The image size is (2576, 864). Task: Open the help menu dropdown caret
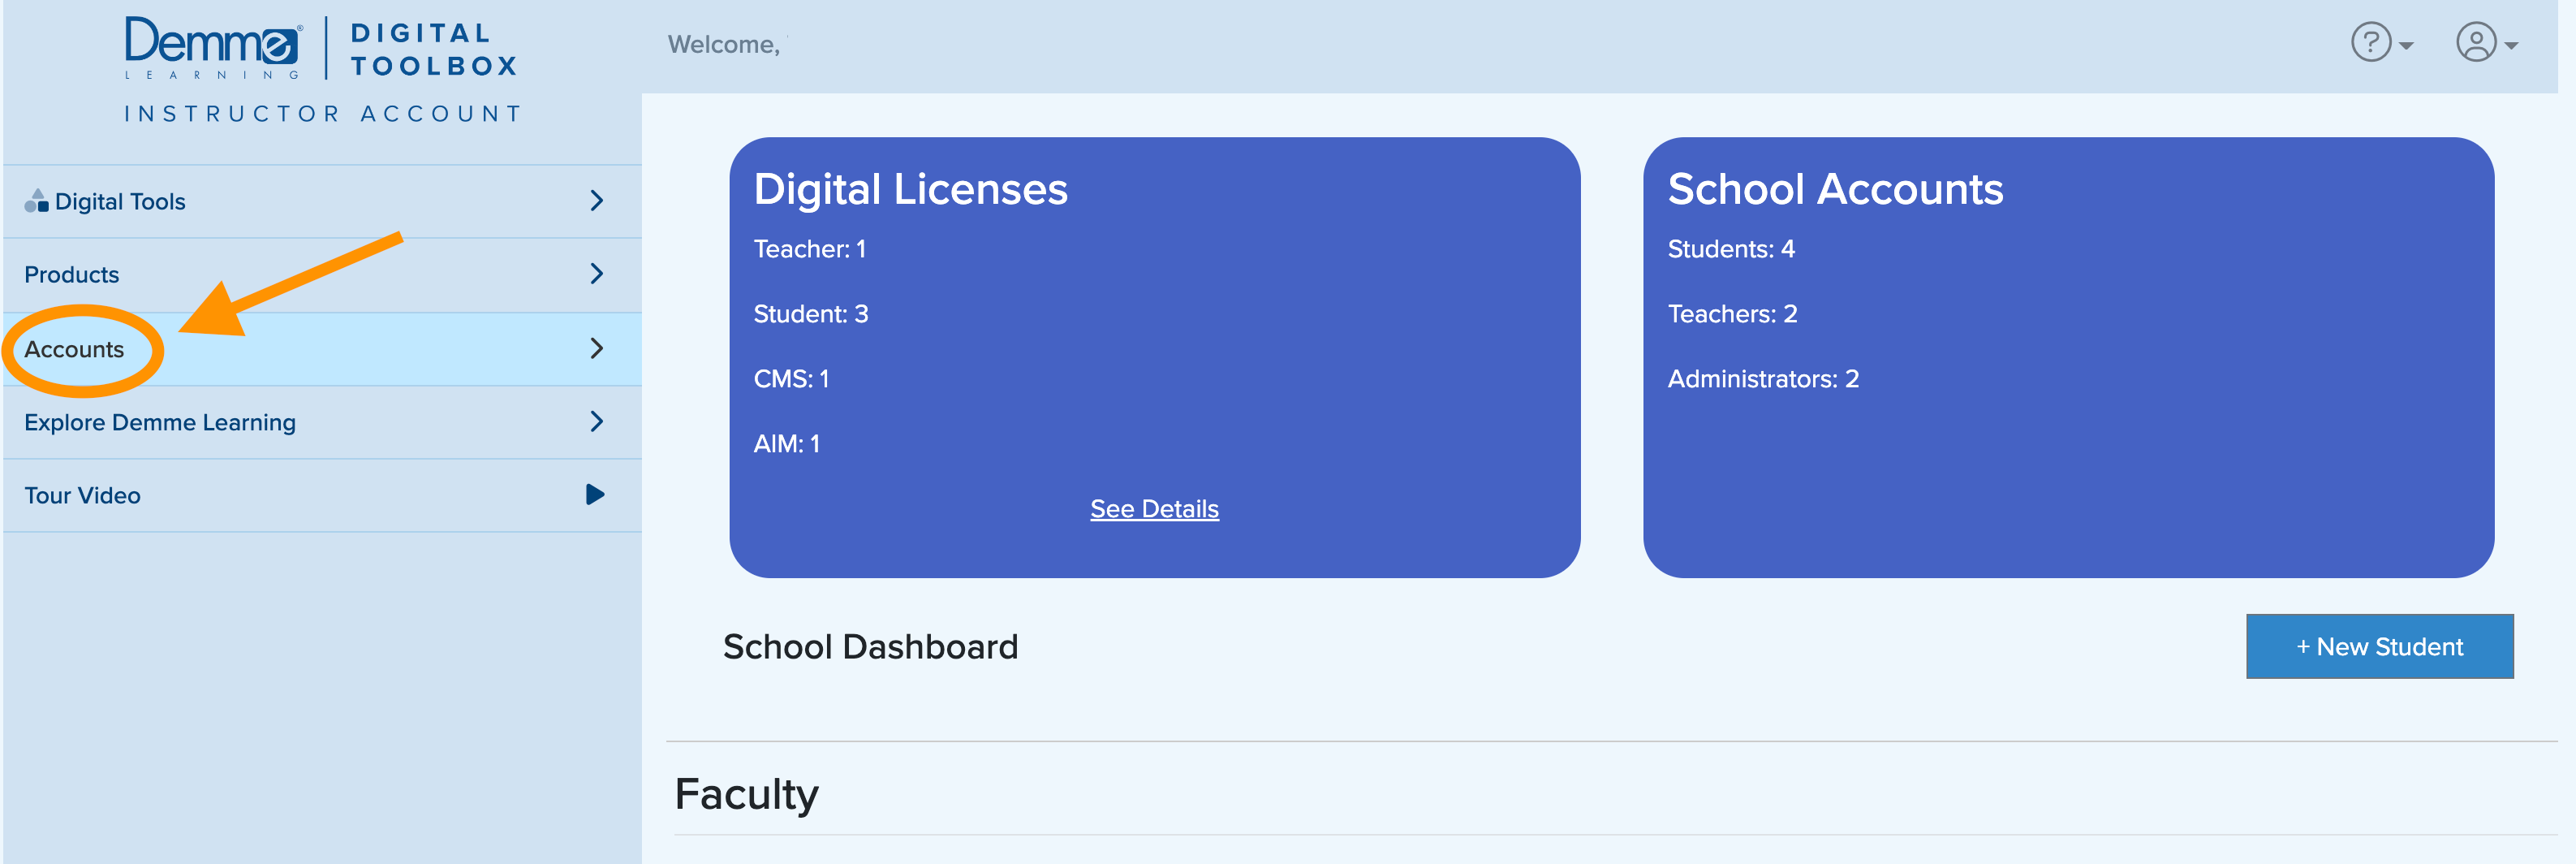click(x=2406, y=46)
